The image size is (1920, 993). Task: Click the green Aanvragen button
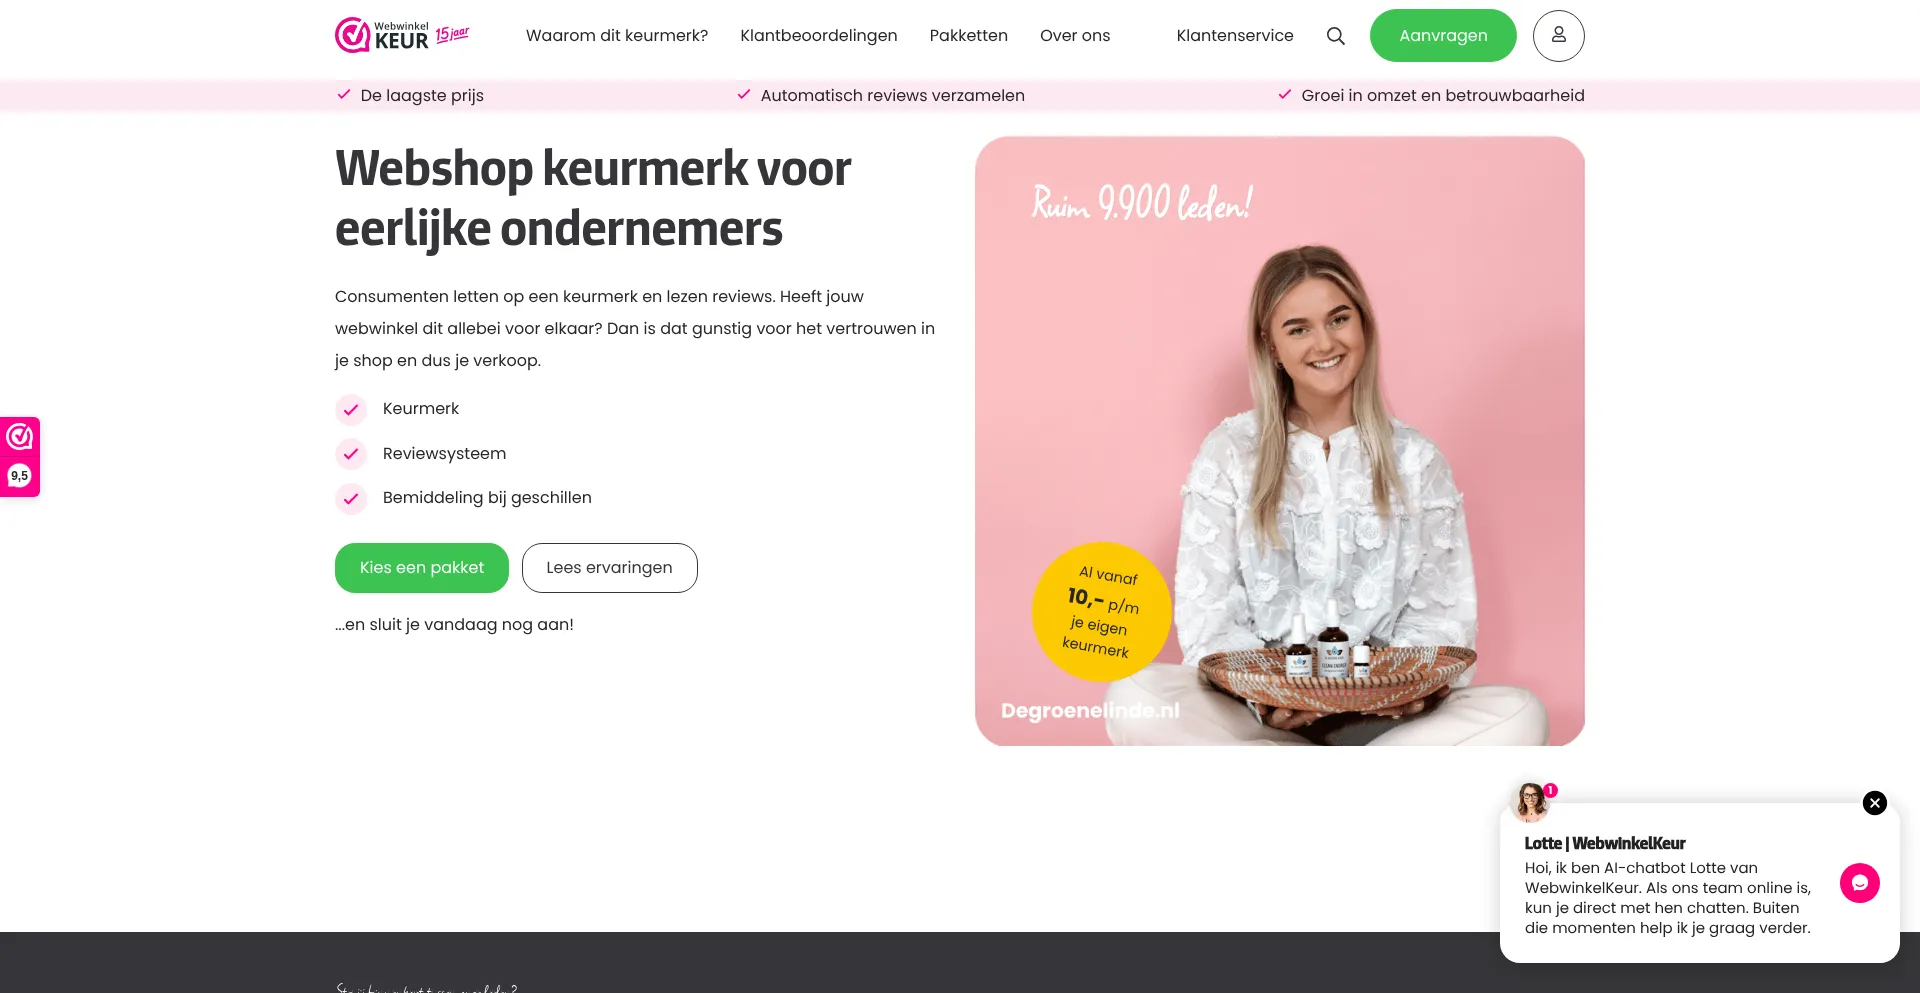(1443, 36)
